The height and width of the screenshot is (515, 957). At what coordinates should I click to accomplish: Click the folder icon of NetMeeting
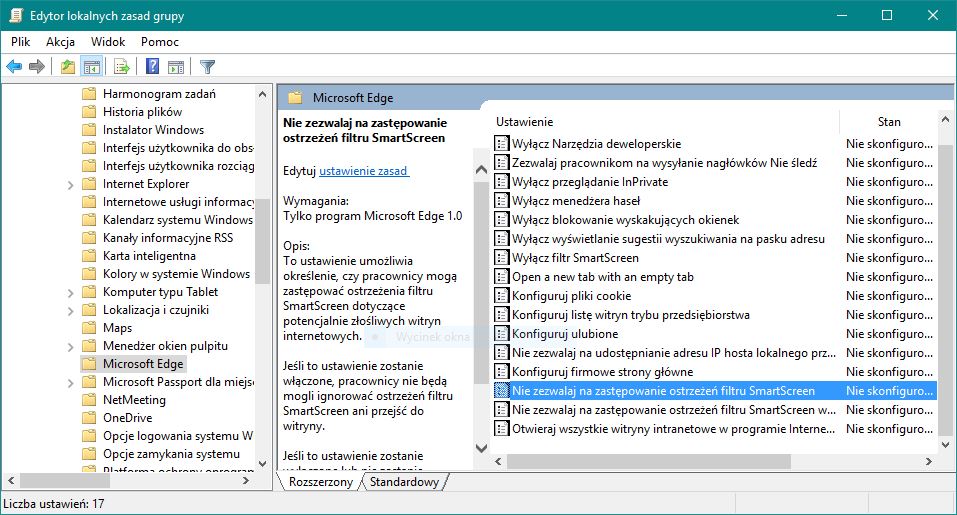pyautogui.click(x=89, y=400)
